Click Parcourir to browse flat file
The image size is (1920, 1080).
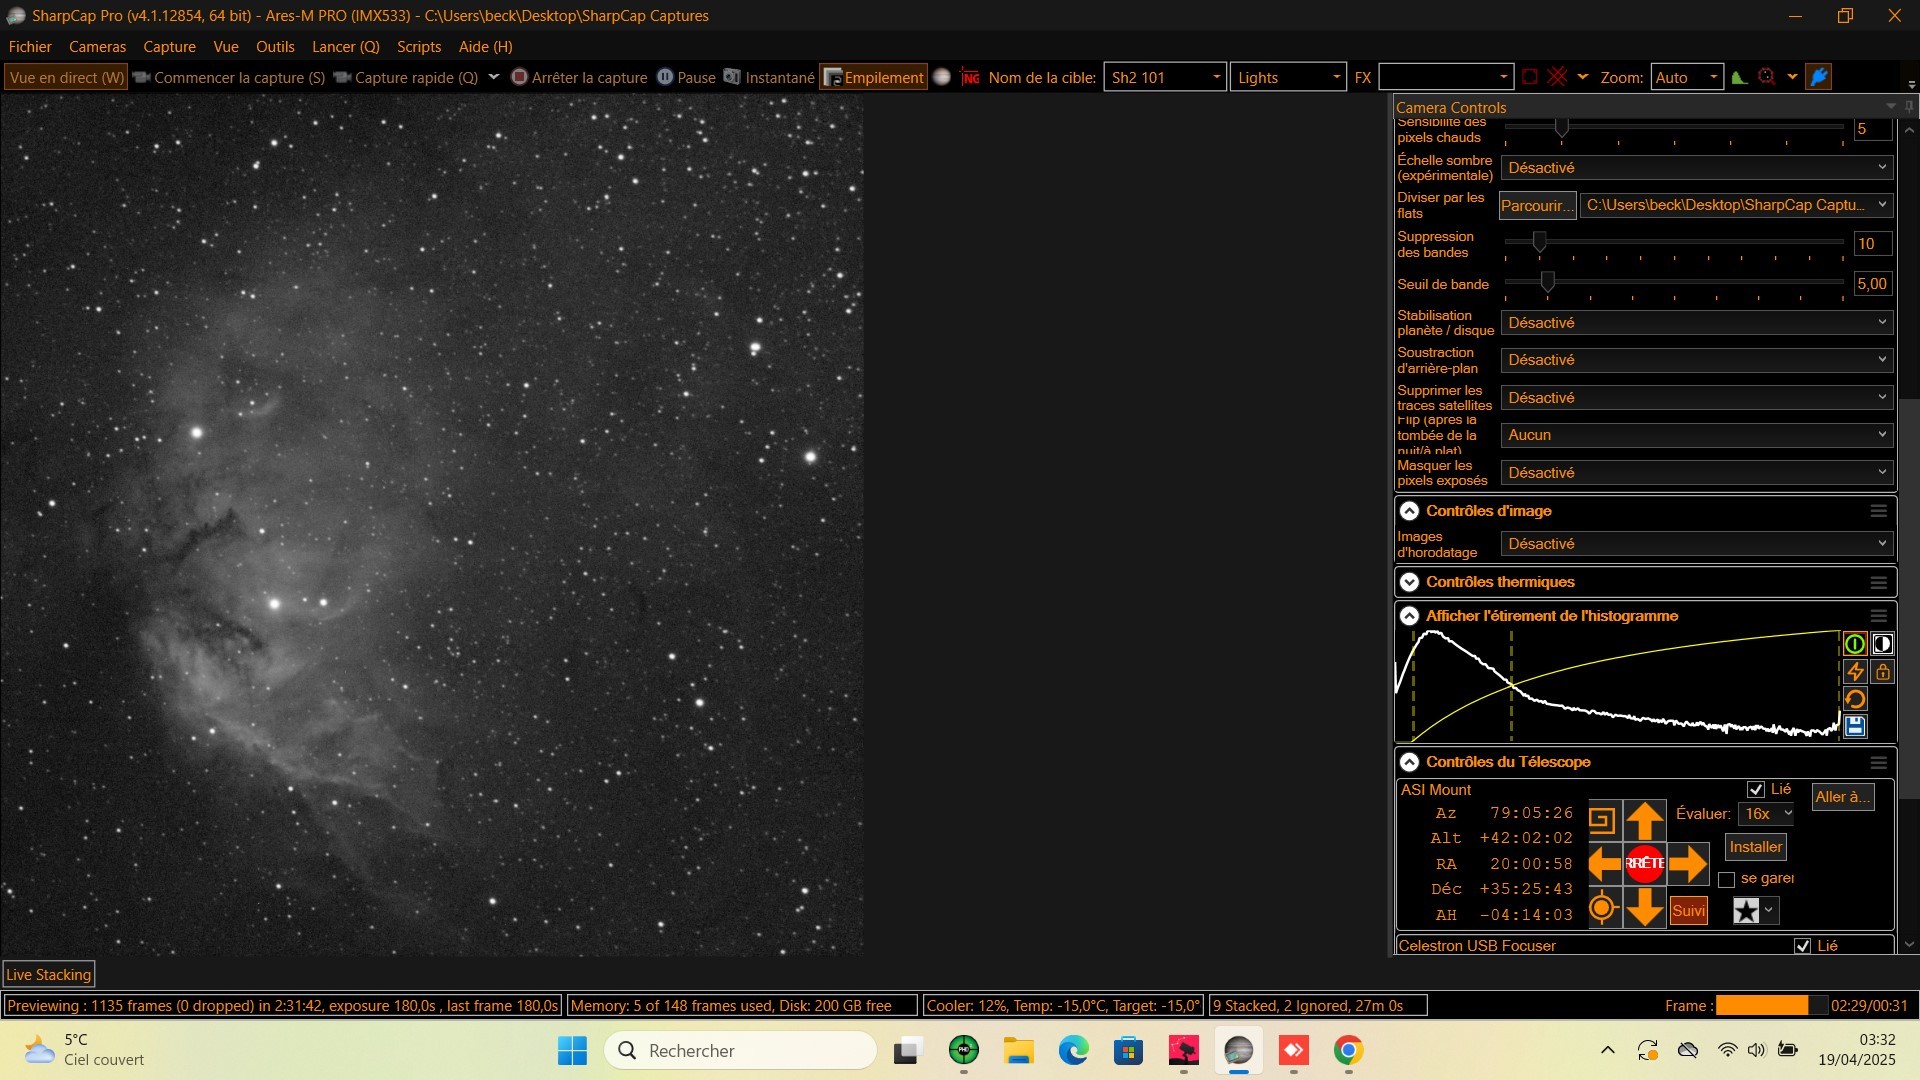[x=1537, y=205]
